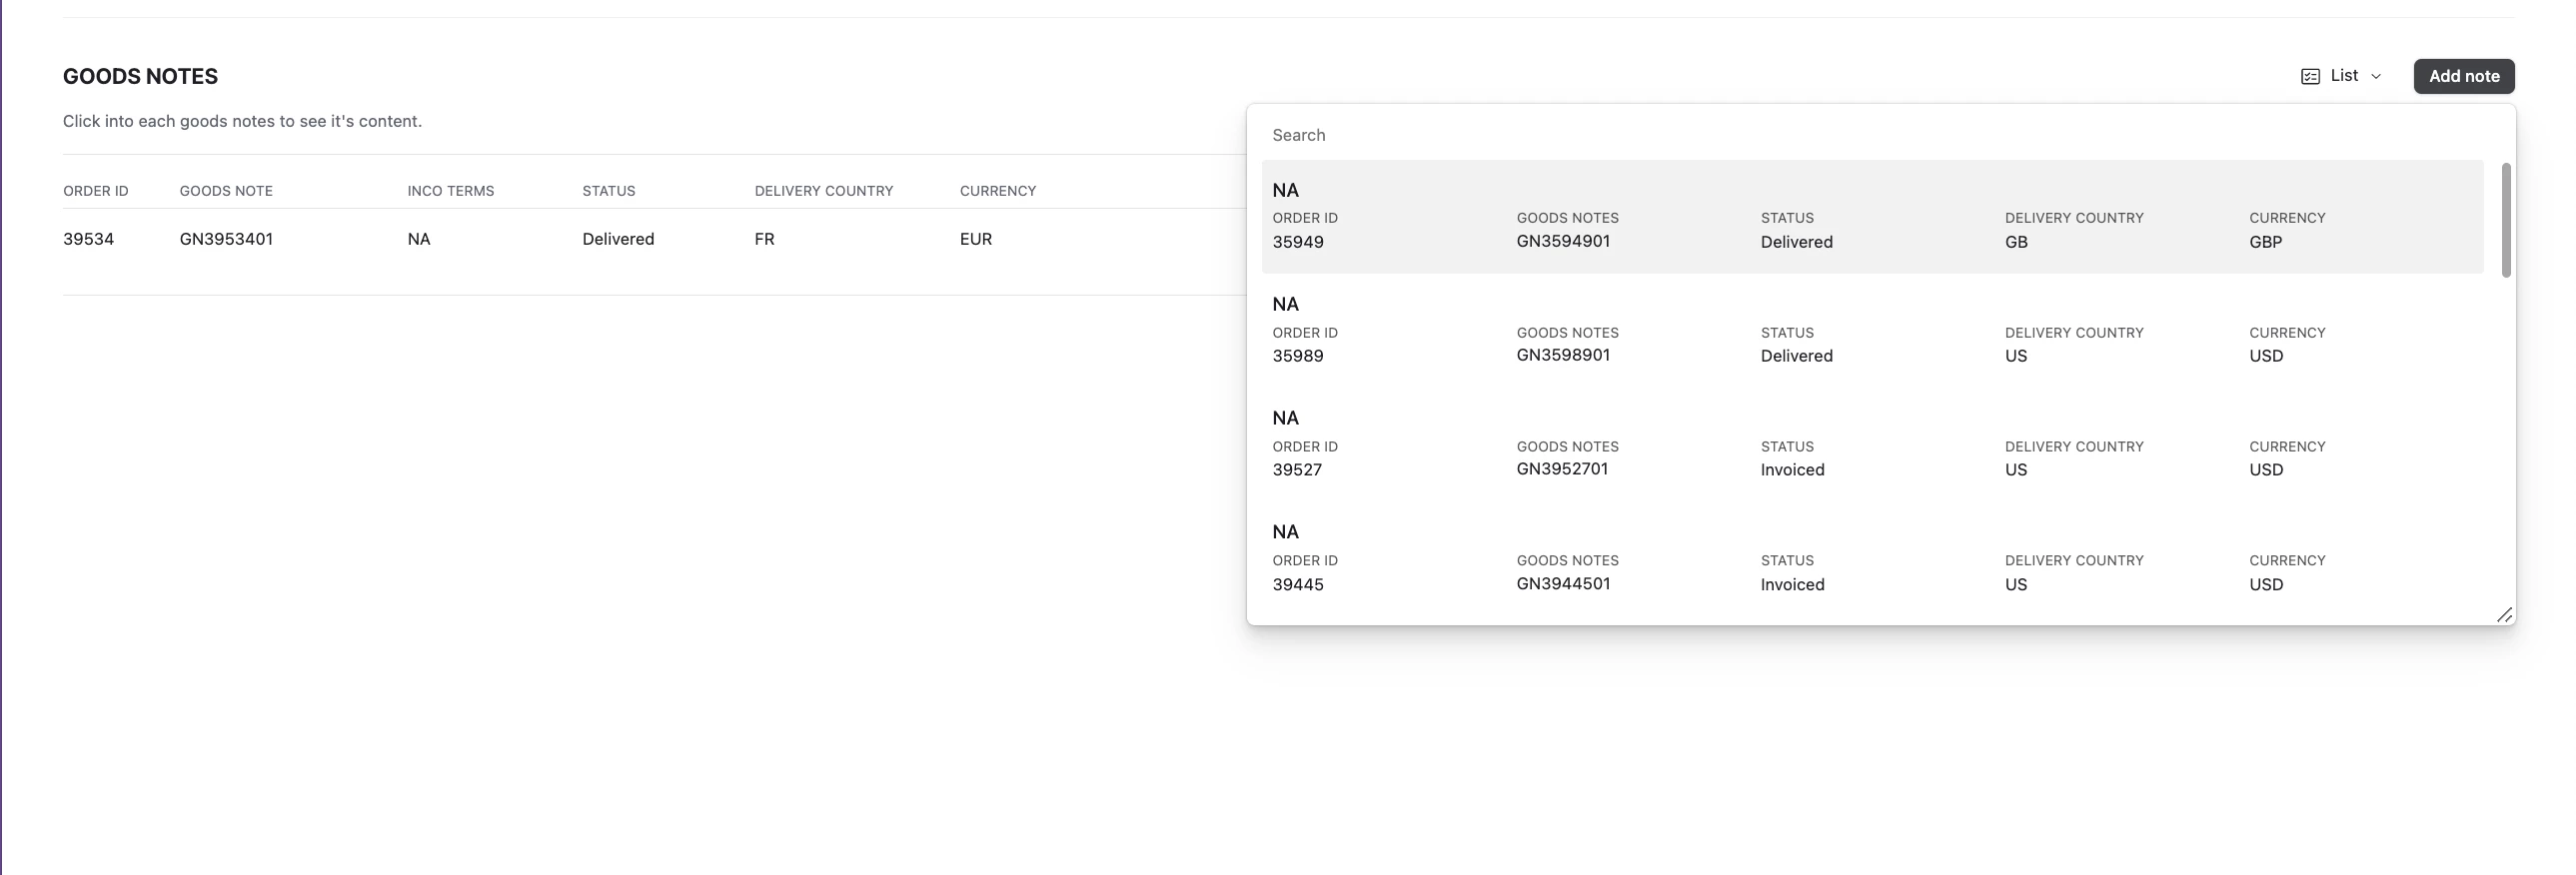
Task: Click the ORDER ID column header of the table
Action: 96,191
